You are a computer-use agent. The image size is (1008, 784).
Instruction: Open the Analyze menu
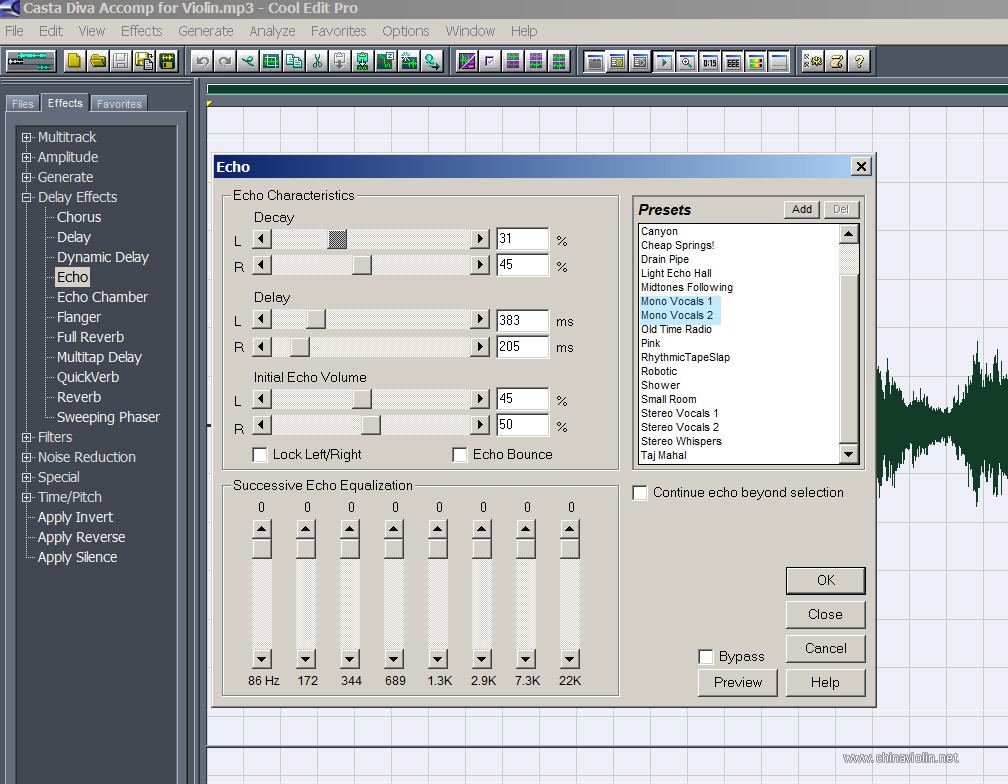(x=272, y=31)
